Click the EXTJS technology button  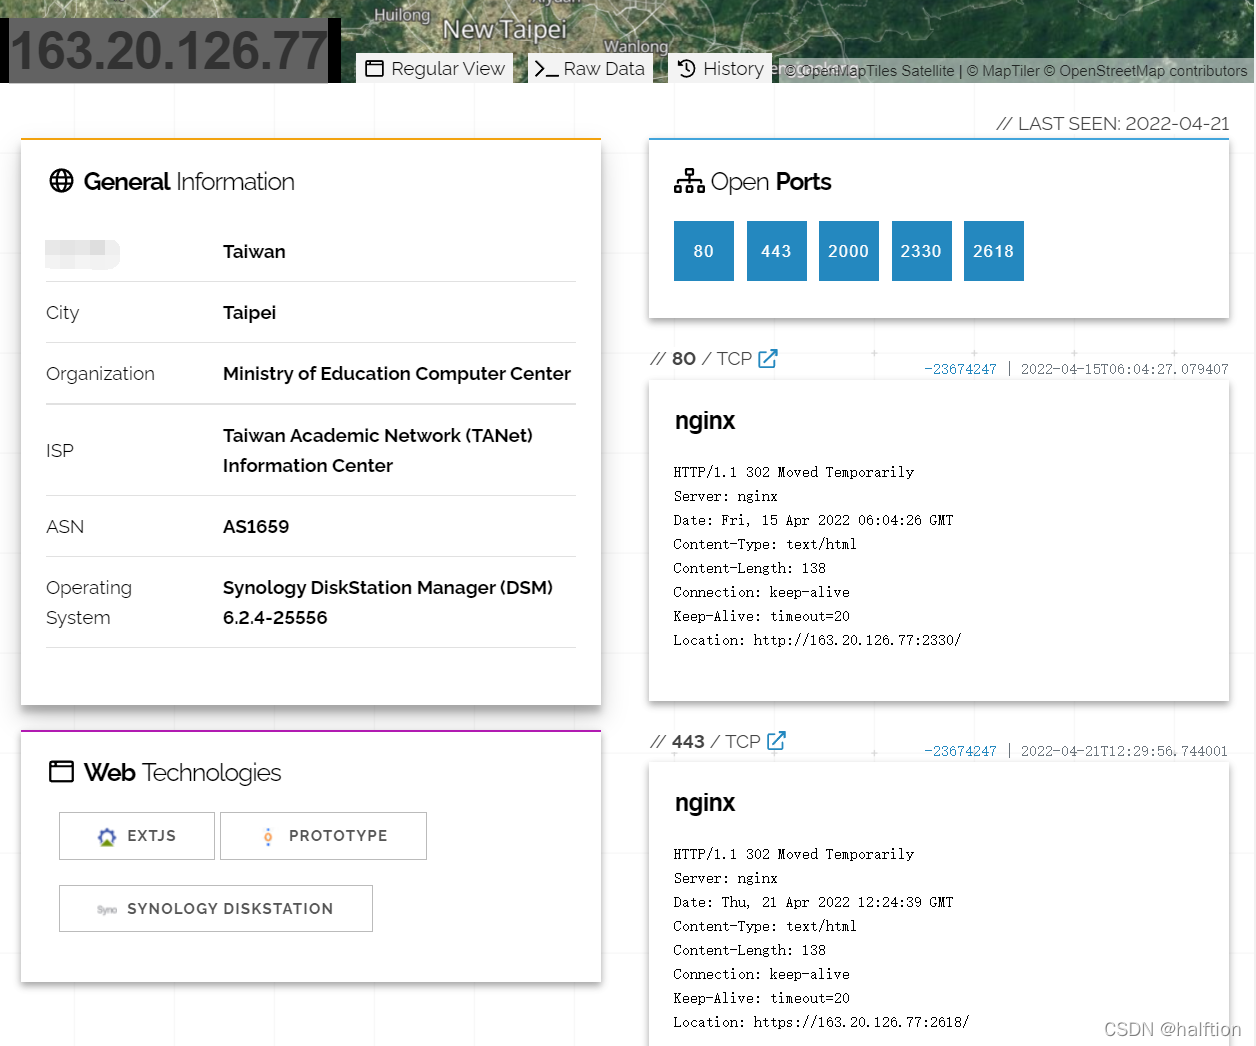[x=137, y=836]
